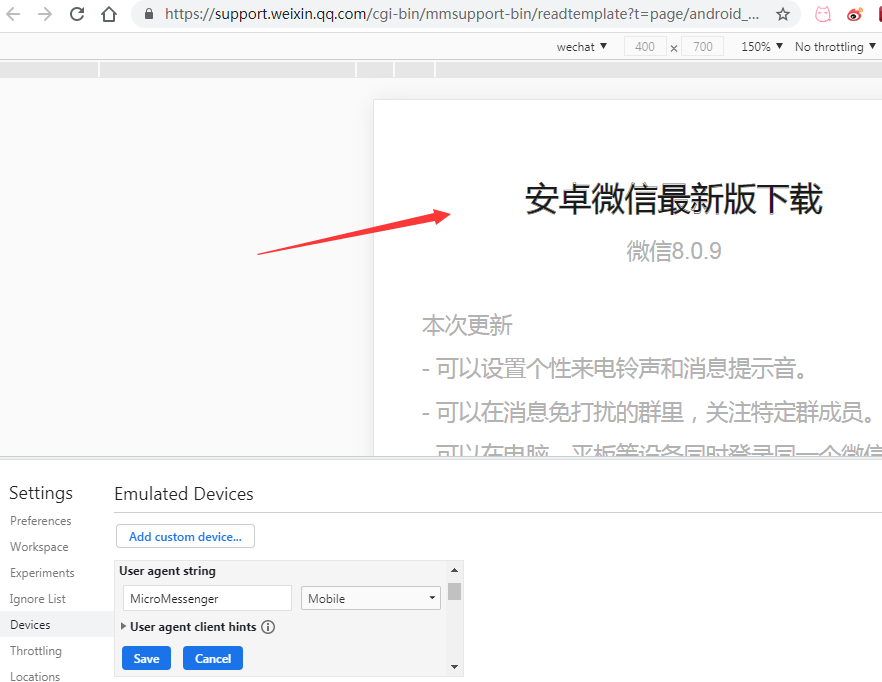Open Locations settings tab

(35, 676)
